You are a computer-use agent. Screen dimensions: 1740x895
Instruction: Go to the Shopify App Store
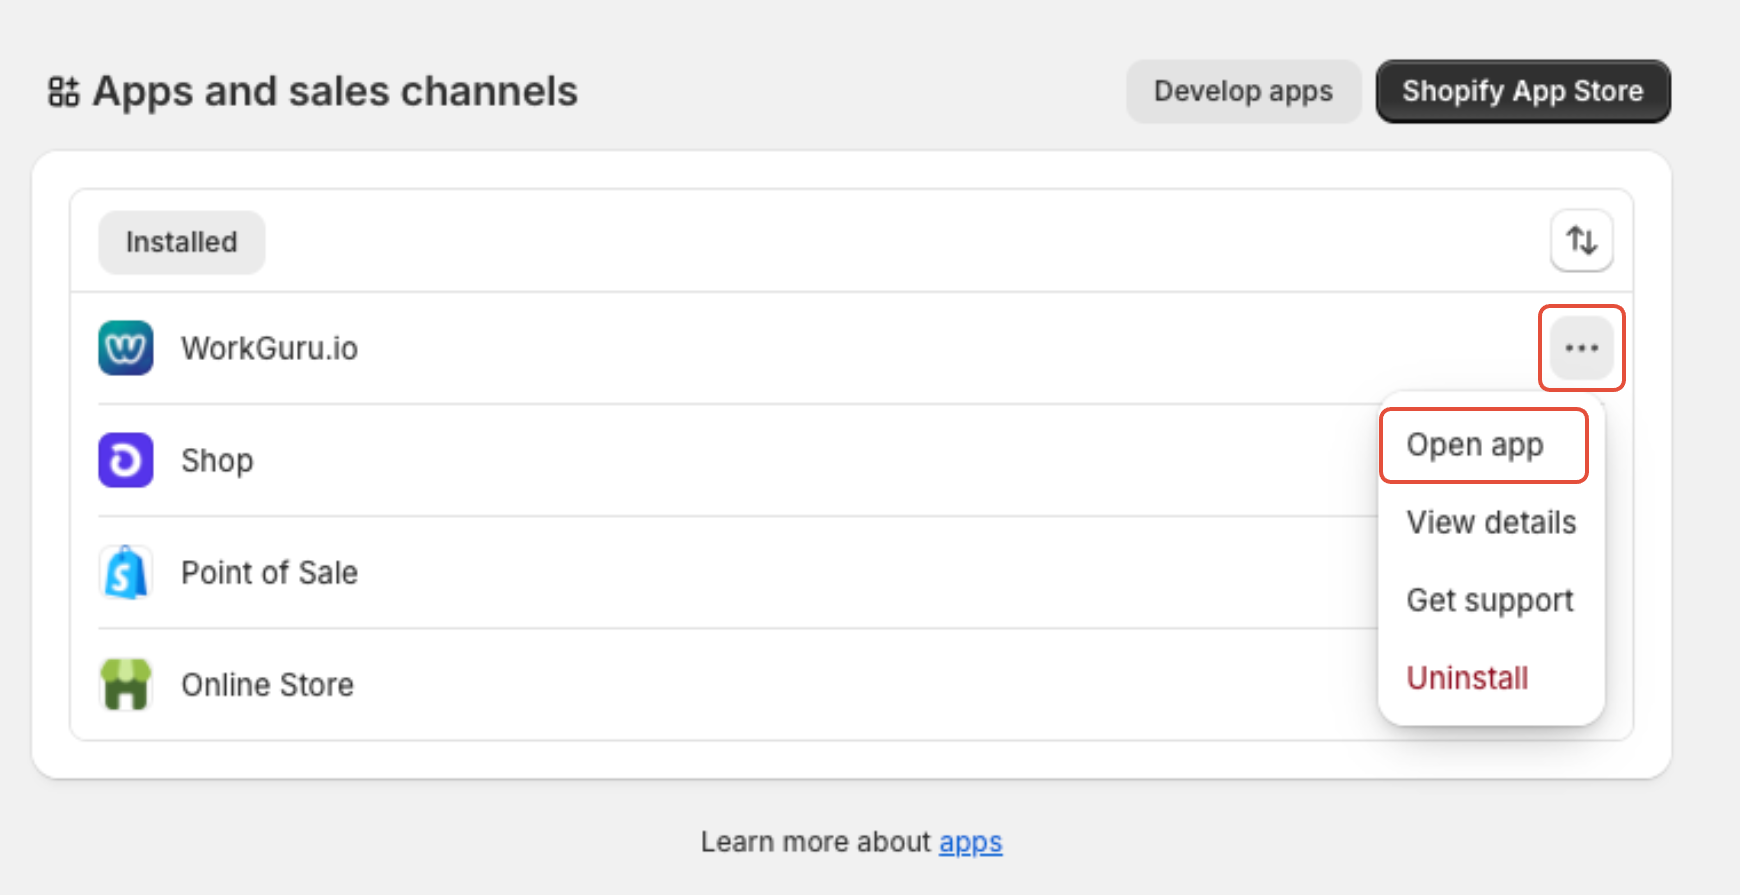pyautogui.click(x=1523, y=91)
